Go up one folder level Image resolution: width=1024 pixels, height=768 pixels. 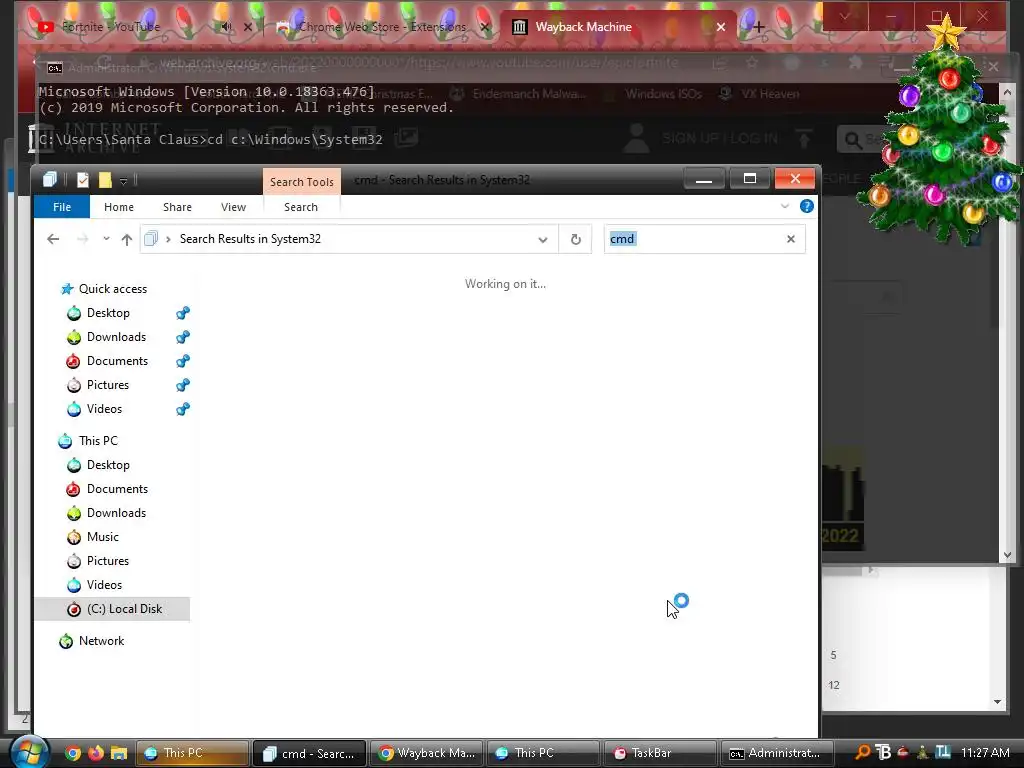click(127, 239)
